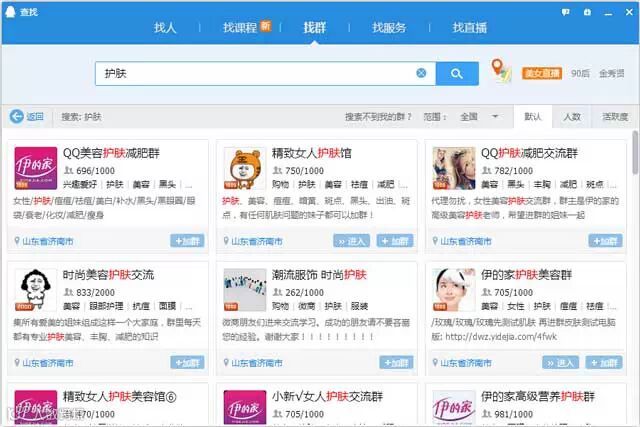The image size is (640, 427).
Task: Sort results by 活跃度
Action: tap(615, 117)
